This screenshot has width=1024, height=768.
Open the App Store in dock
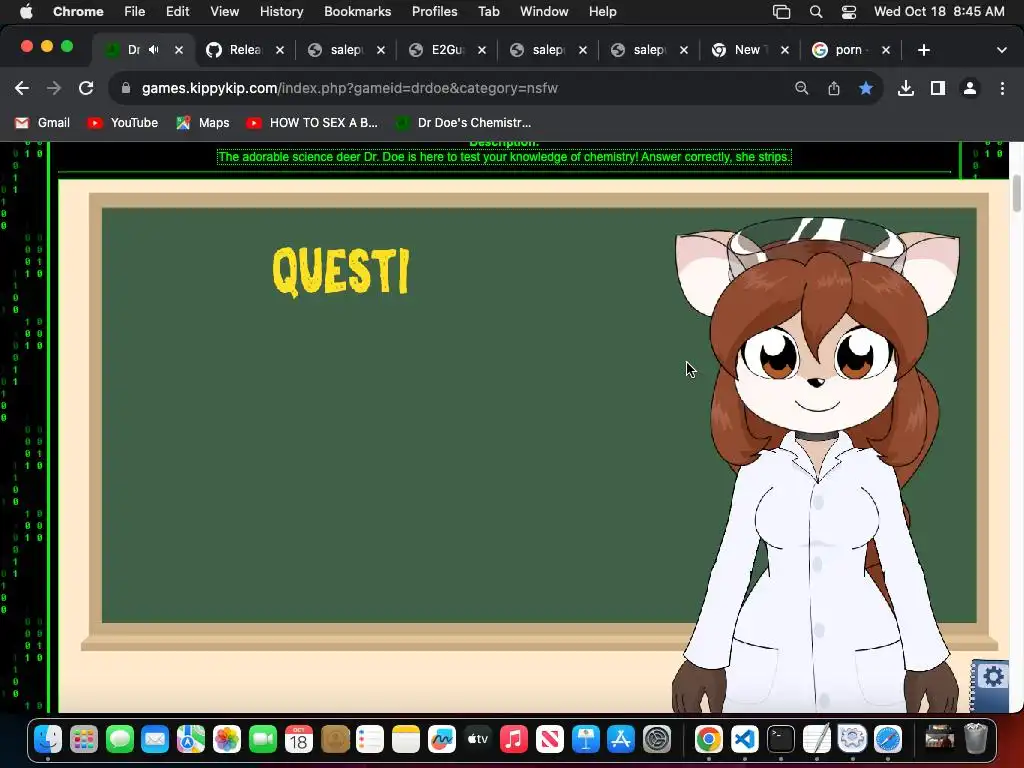coord(620,739)
